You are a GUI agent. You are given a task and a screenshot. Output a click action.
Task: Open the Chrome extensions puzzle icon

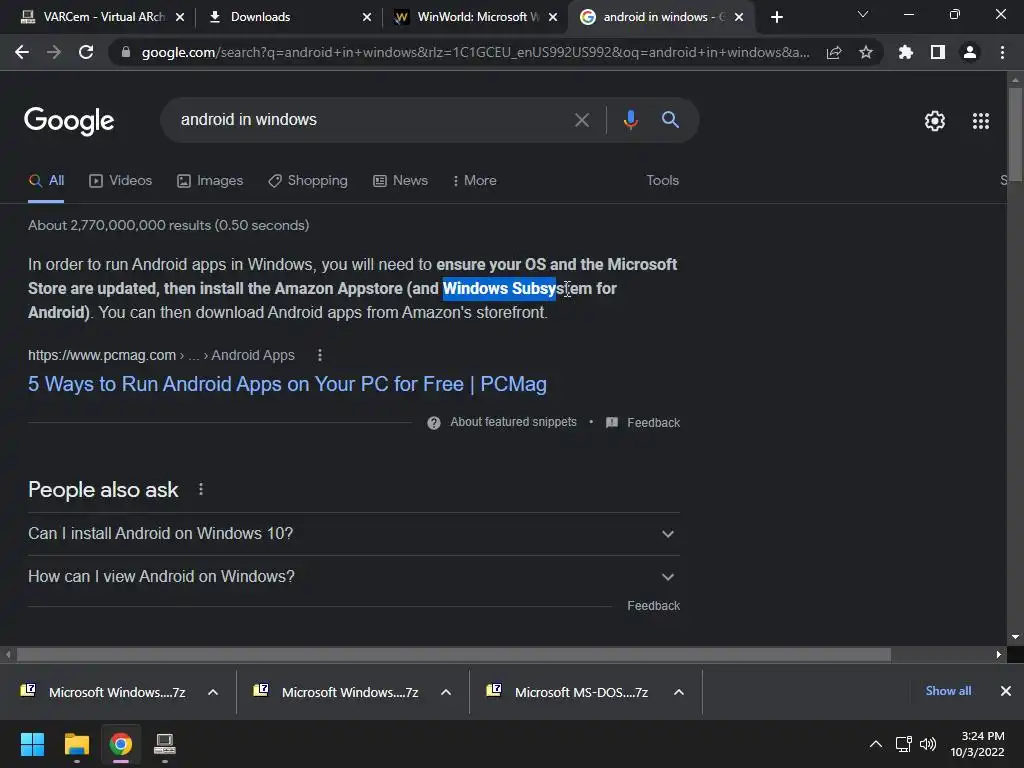click(906, 52)
